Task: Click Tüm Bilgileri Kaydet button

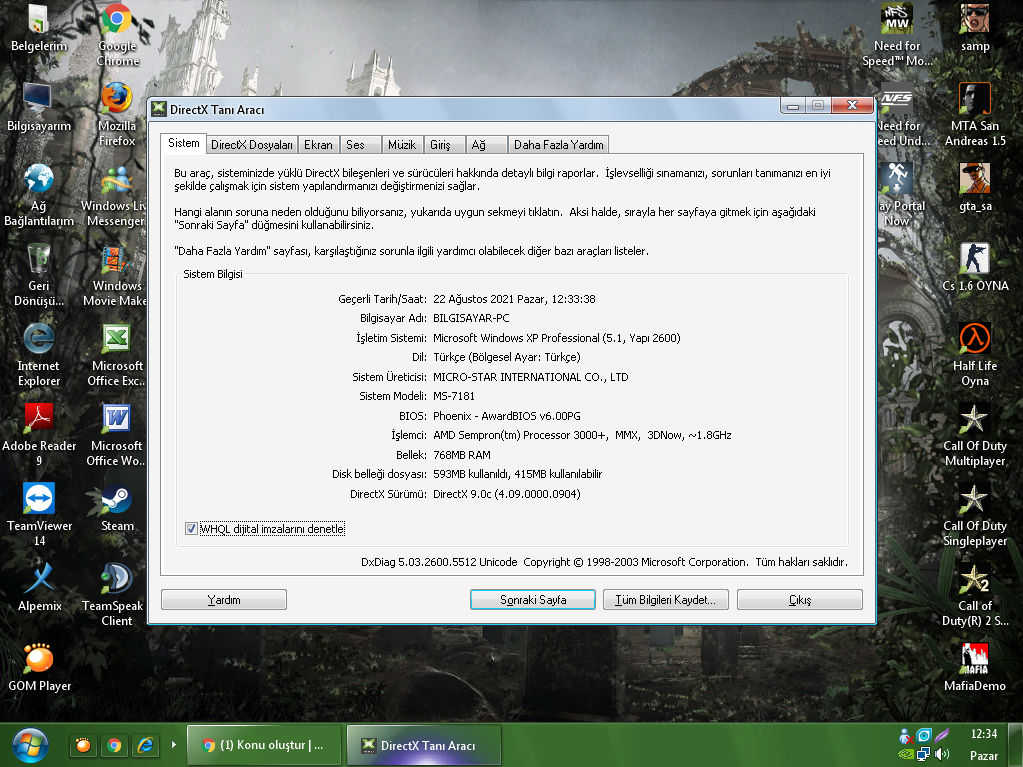Action: click(665, 599)
